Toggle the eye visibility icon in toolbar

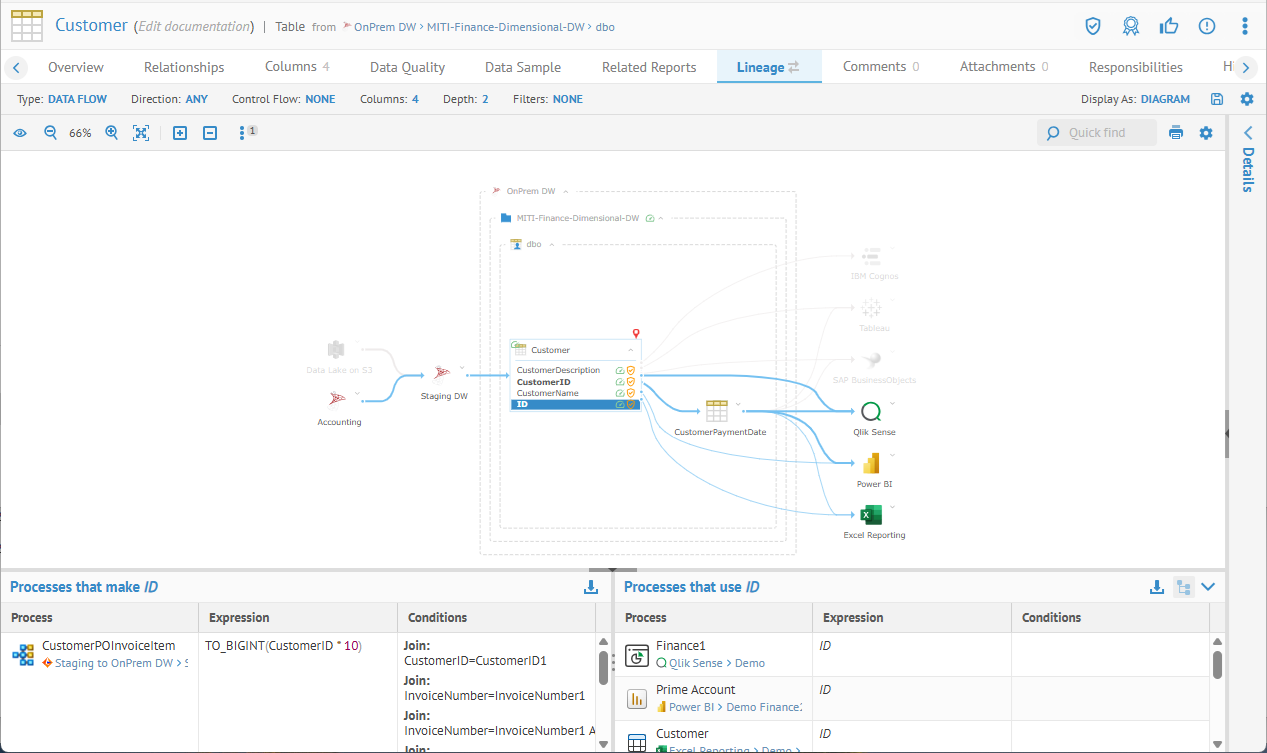tap(20, 133)
